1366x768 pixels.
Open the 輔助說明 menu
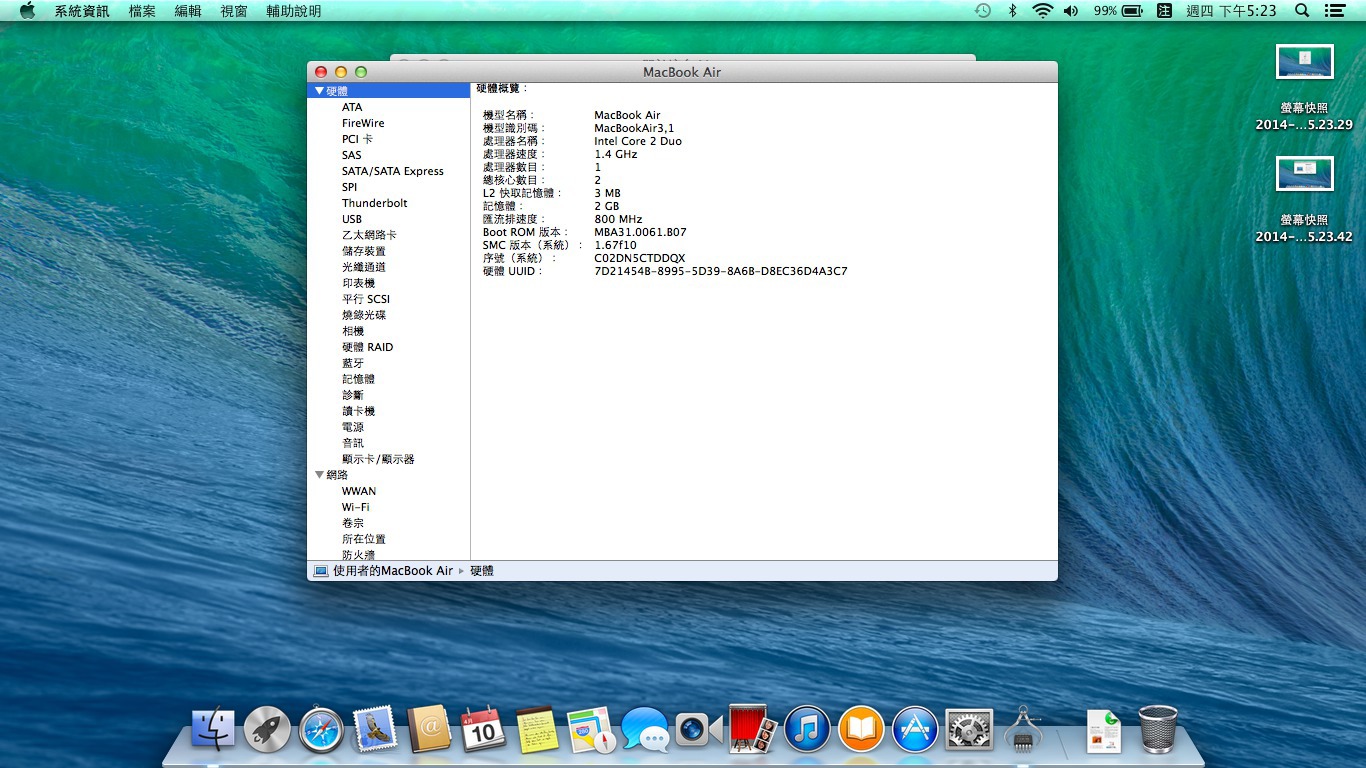click(x=294, y=11)
